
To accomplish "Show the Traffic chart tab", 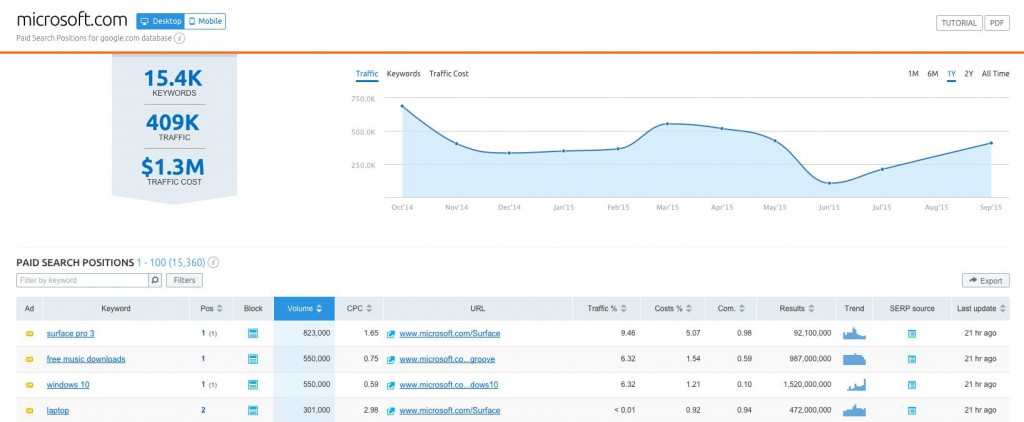I will point(367,74).
